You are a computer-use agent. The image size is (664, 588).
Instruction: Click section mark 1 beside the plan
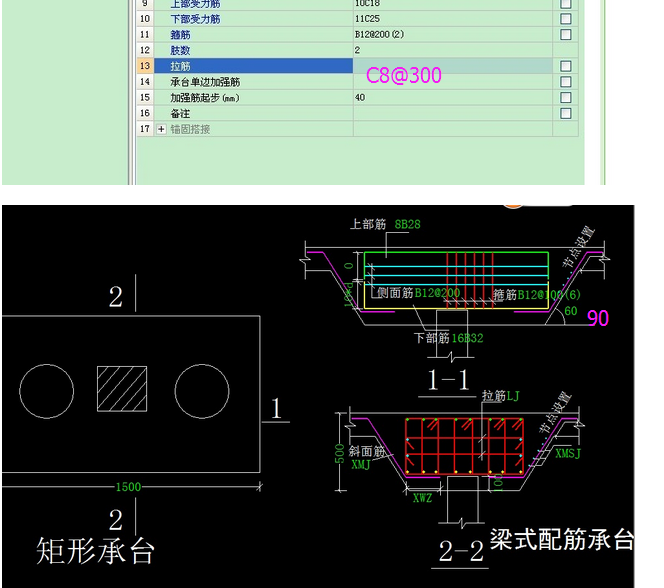276,409
